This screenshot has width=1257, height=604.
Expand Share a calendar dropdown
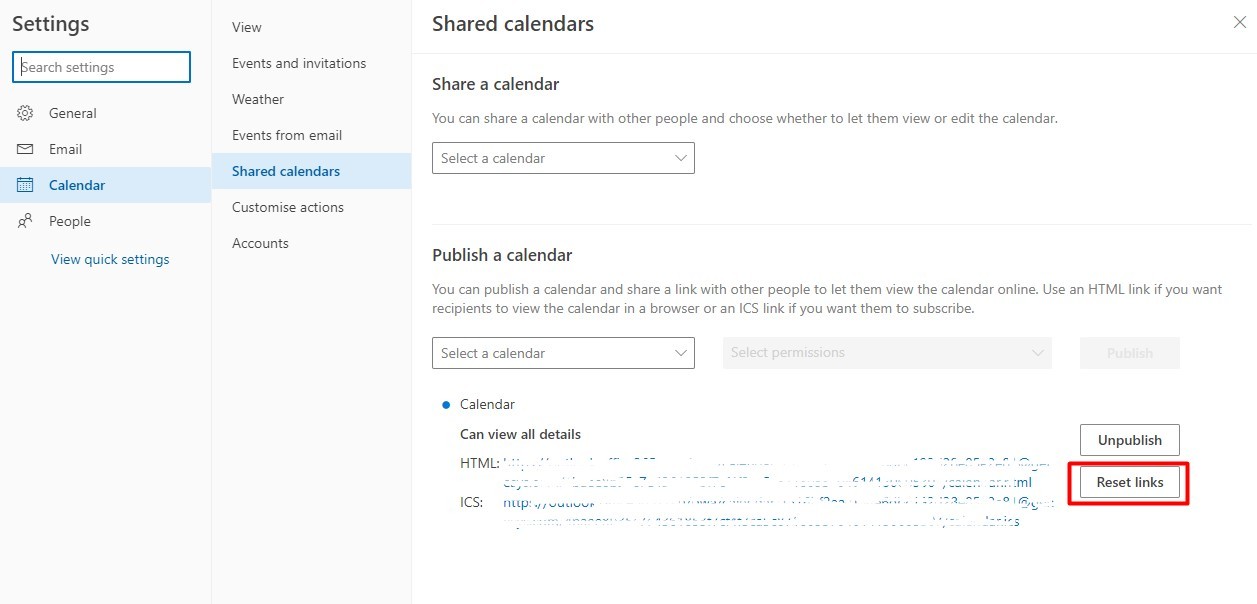click(563, 158)
